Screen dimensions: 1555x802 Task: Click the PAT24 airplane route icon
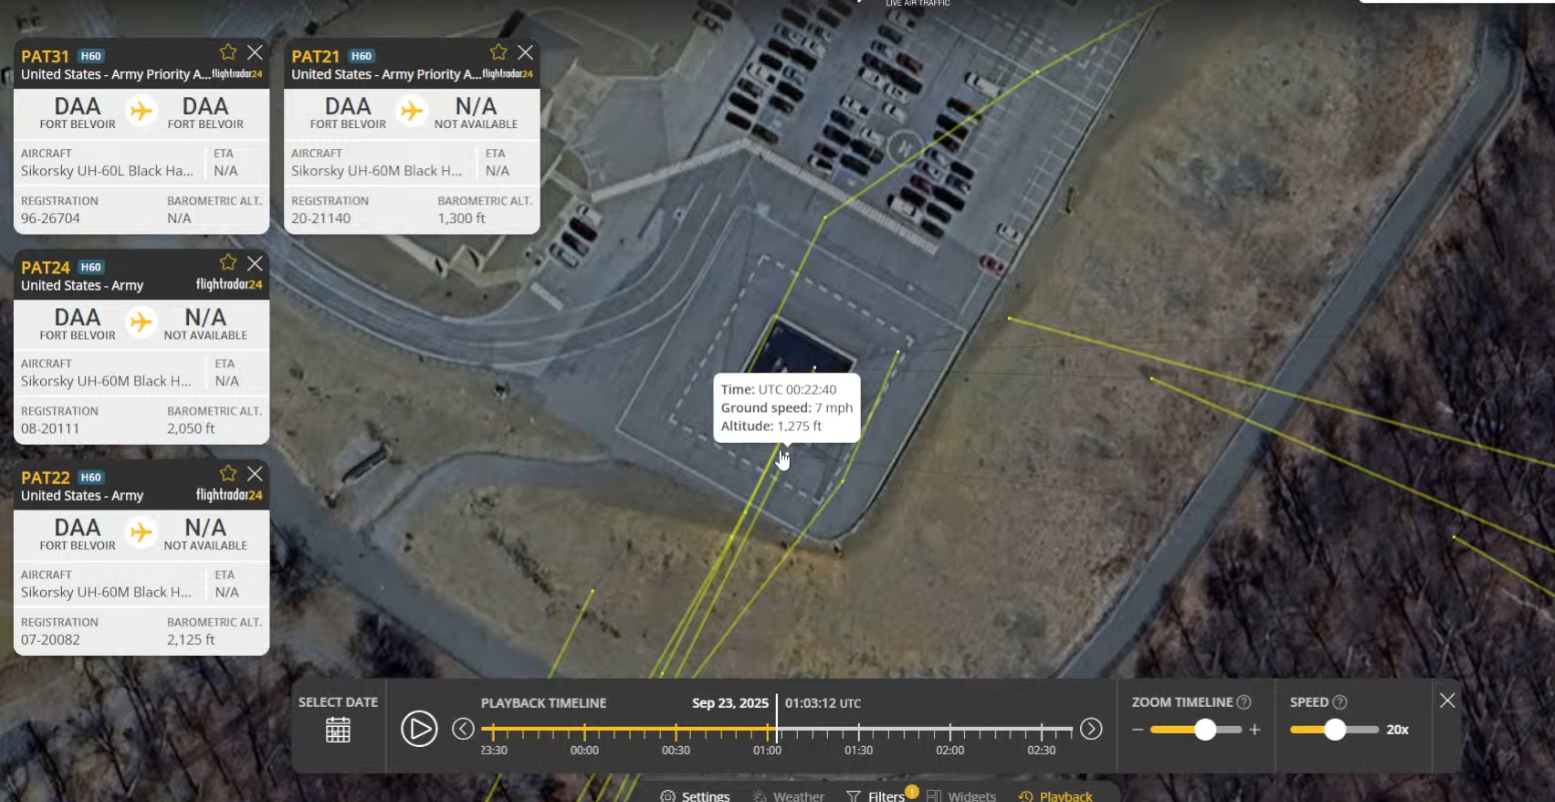pos(142,322)
